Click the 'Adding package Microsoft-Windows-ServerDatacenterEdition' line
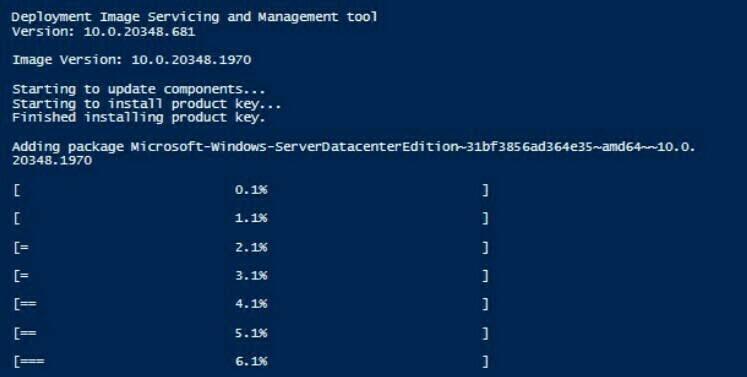The image size is (747, 377). click(x=353, y=147)
